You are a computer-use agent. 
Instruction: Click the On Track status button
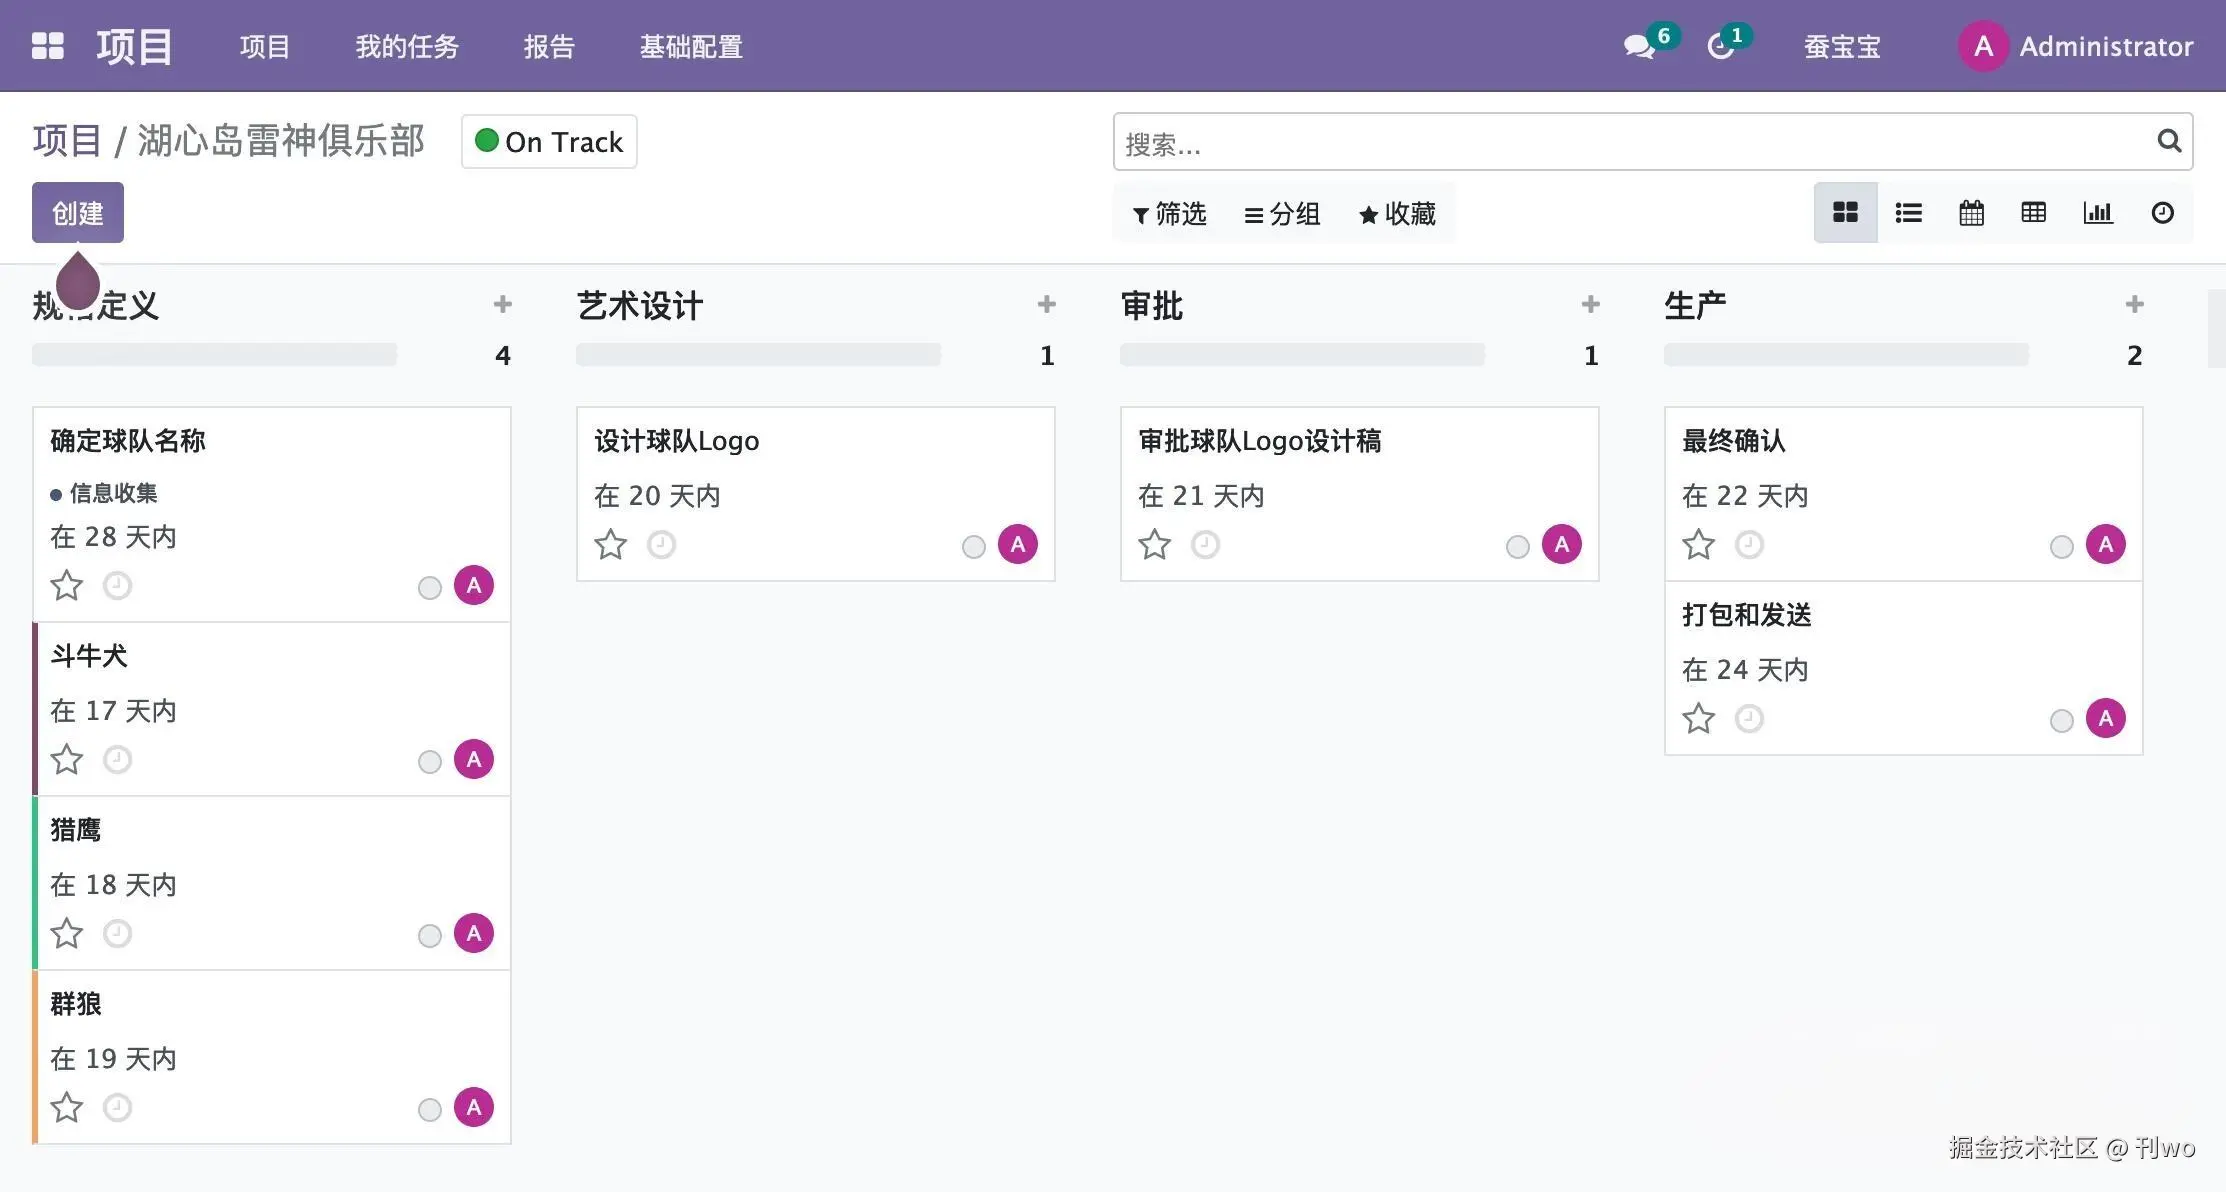click(548, 141)
